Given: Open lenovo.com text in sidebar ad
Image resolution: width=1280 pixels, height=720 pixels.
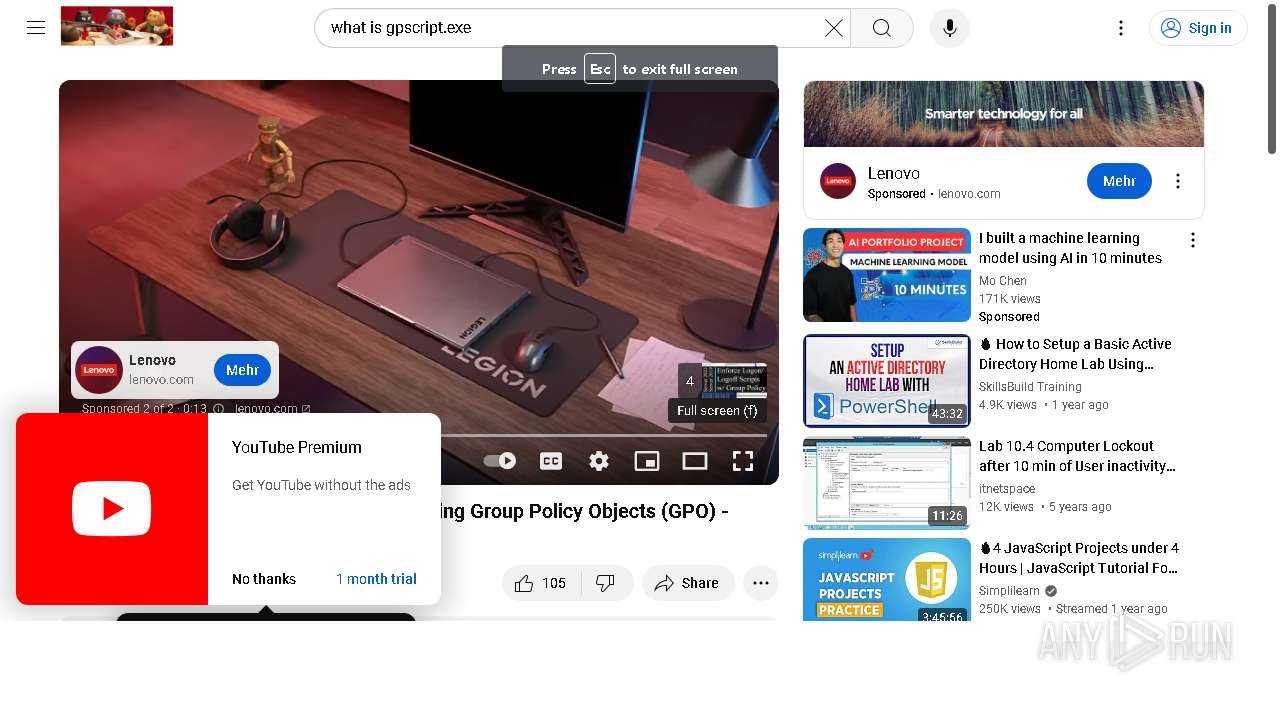Looking at the screenshot, I should click(969, 194).
